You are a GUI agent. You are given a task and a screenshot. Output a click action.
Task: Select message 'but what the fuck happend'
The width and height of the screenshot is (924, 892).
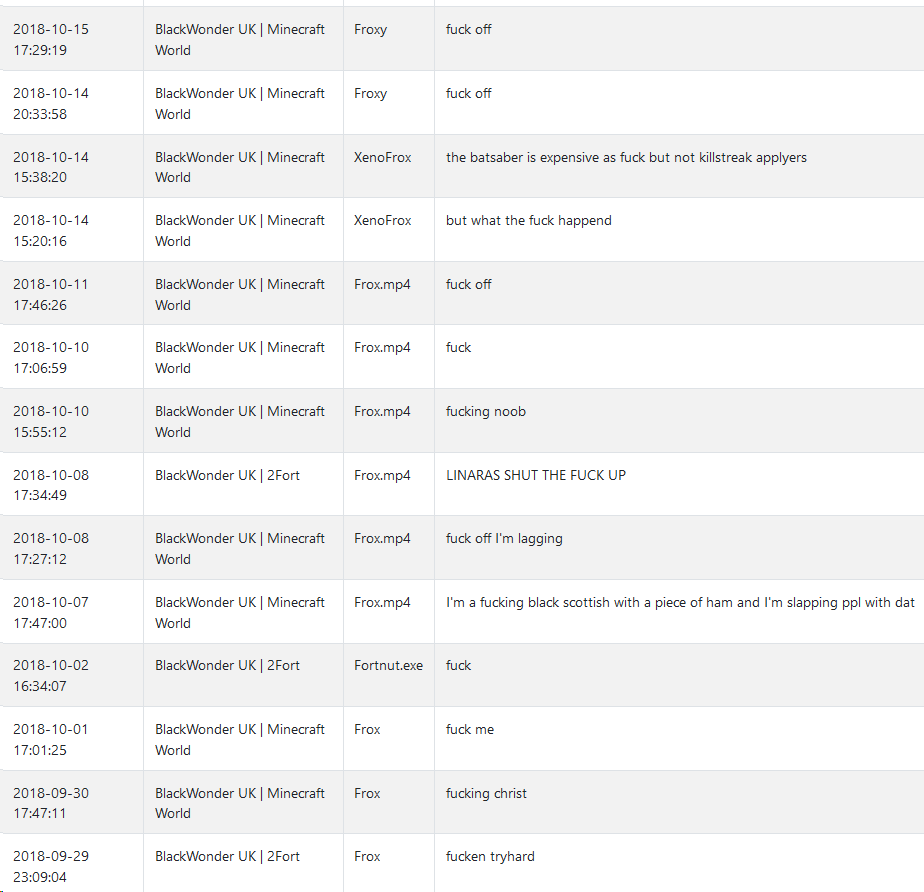(529, 220)
